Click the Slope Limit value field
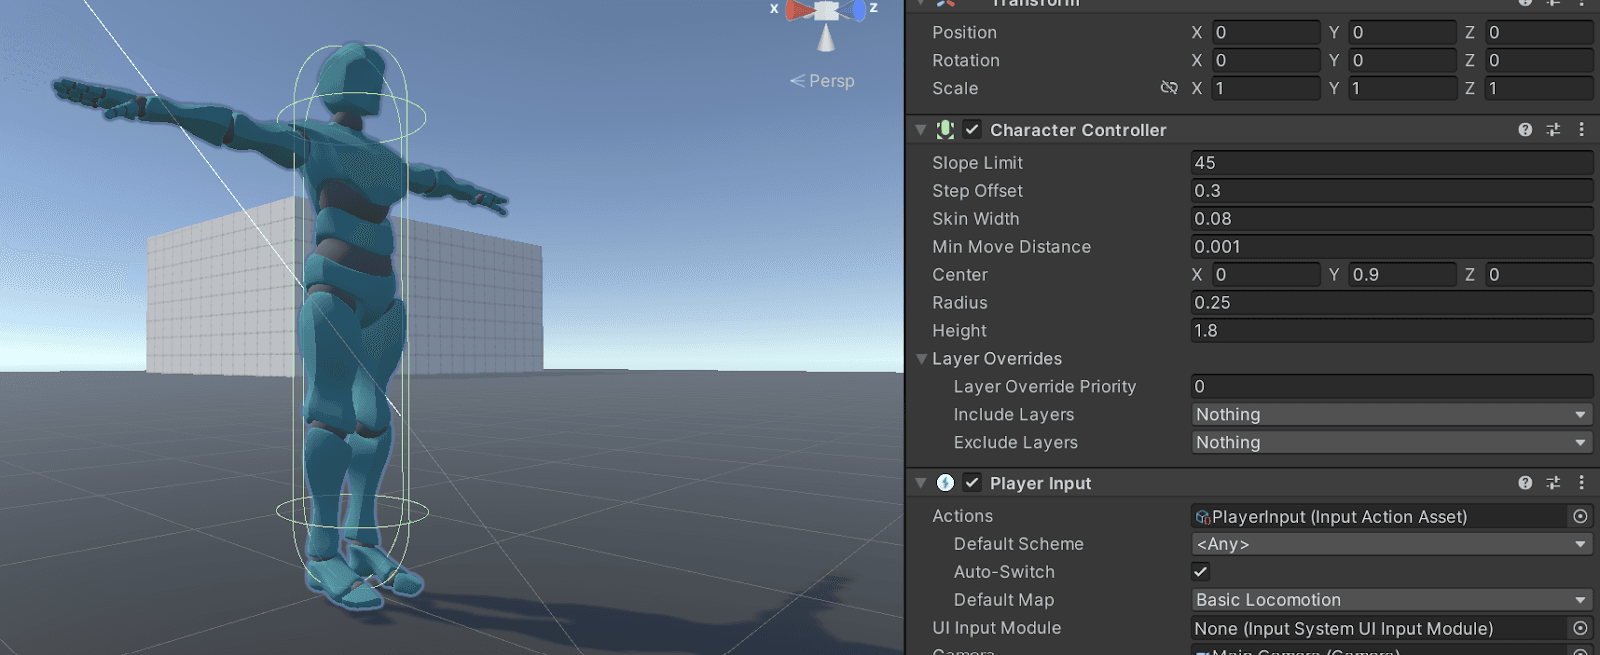Viewport: 1600px width, 655px height. point(1391,163)
